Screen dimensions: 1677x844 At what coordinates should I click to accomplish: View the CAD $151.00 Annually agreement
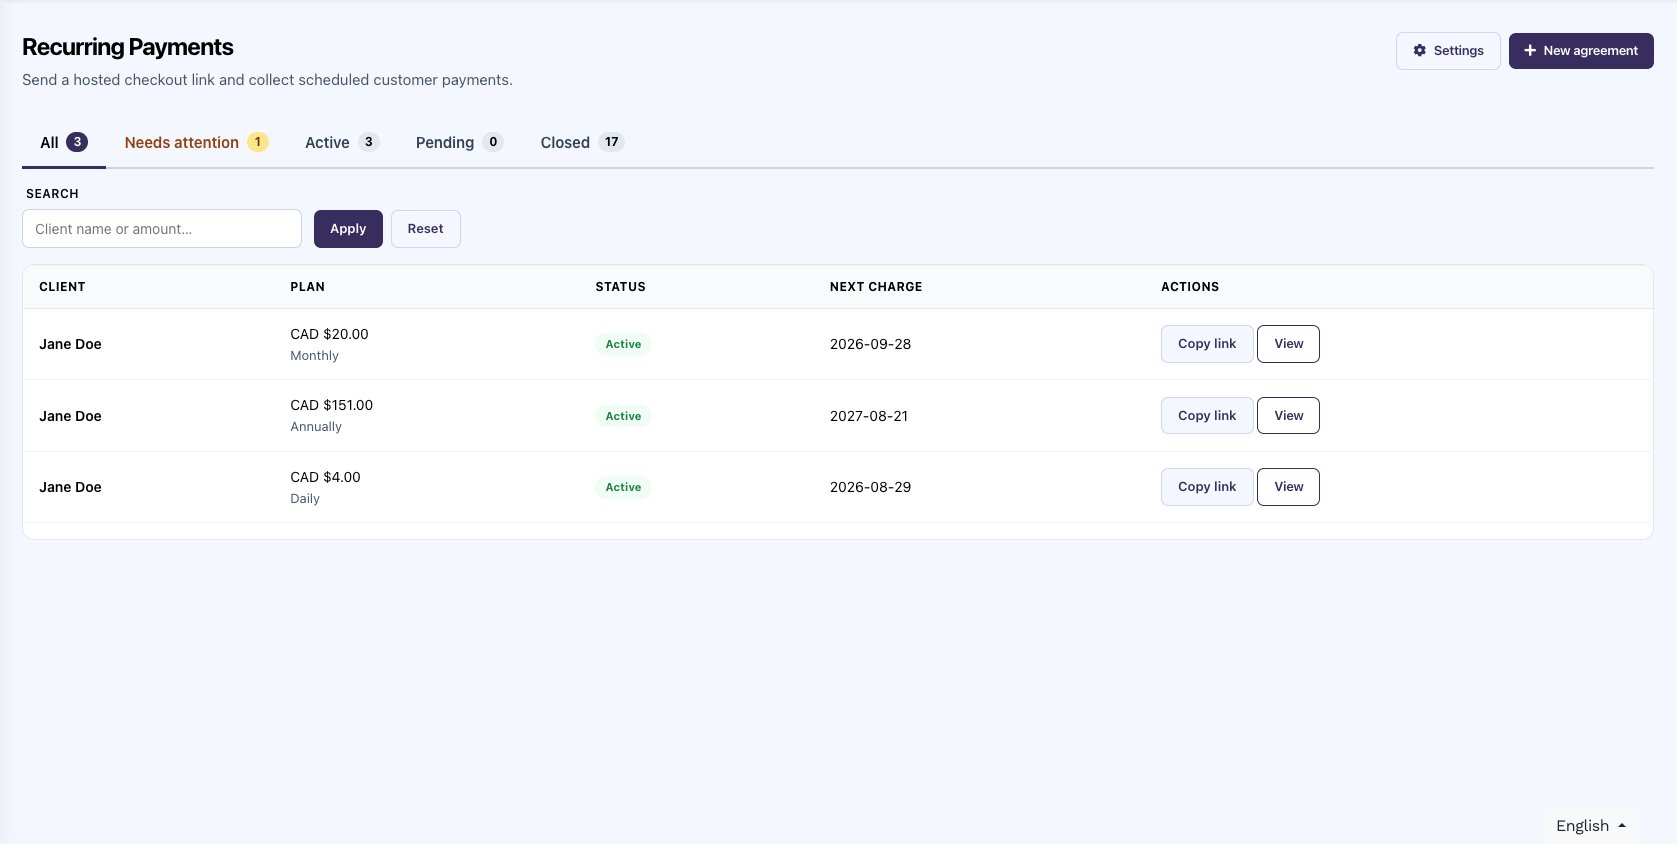(1288, 416)
